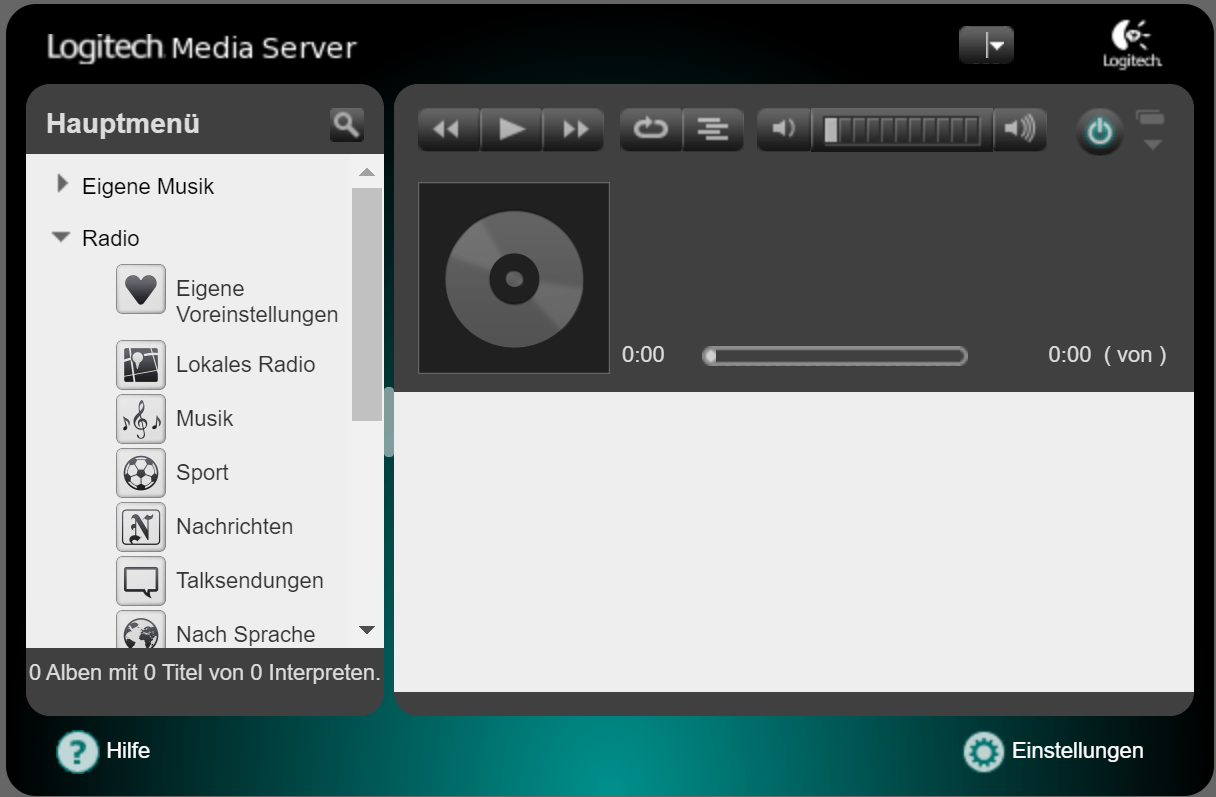Viewport: 1216px width, 797px height.
Task: Open Lokales Radio
Action: coord(246,365)
